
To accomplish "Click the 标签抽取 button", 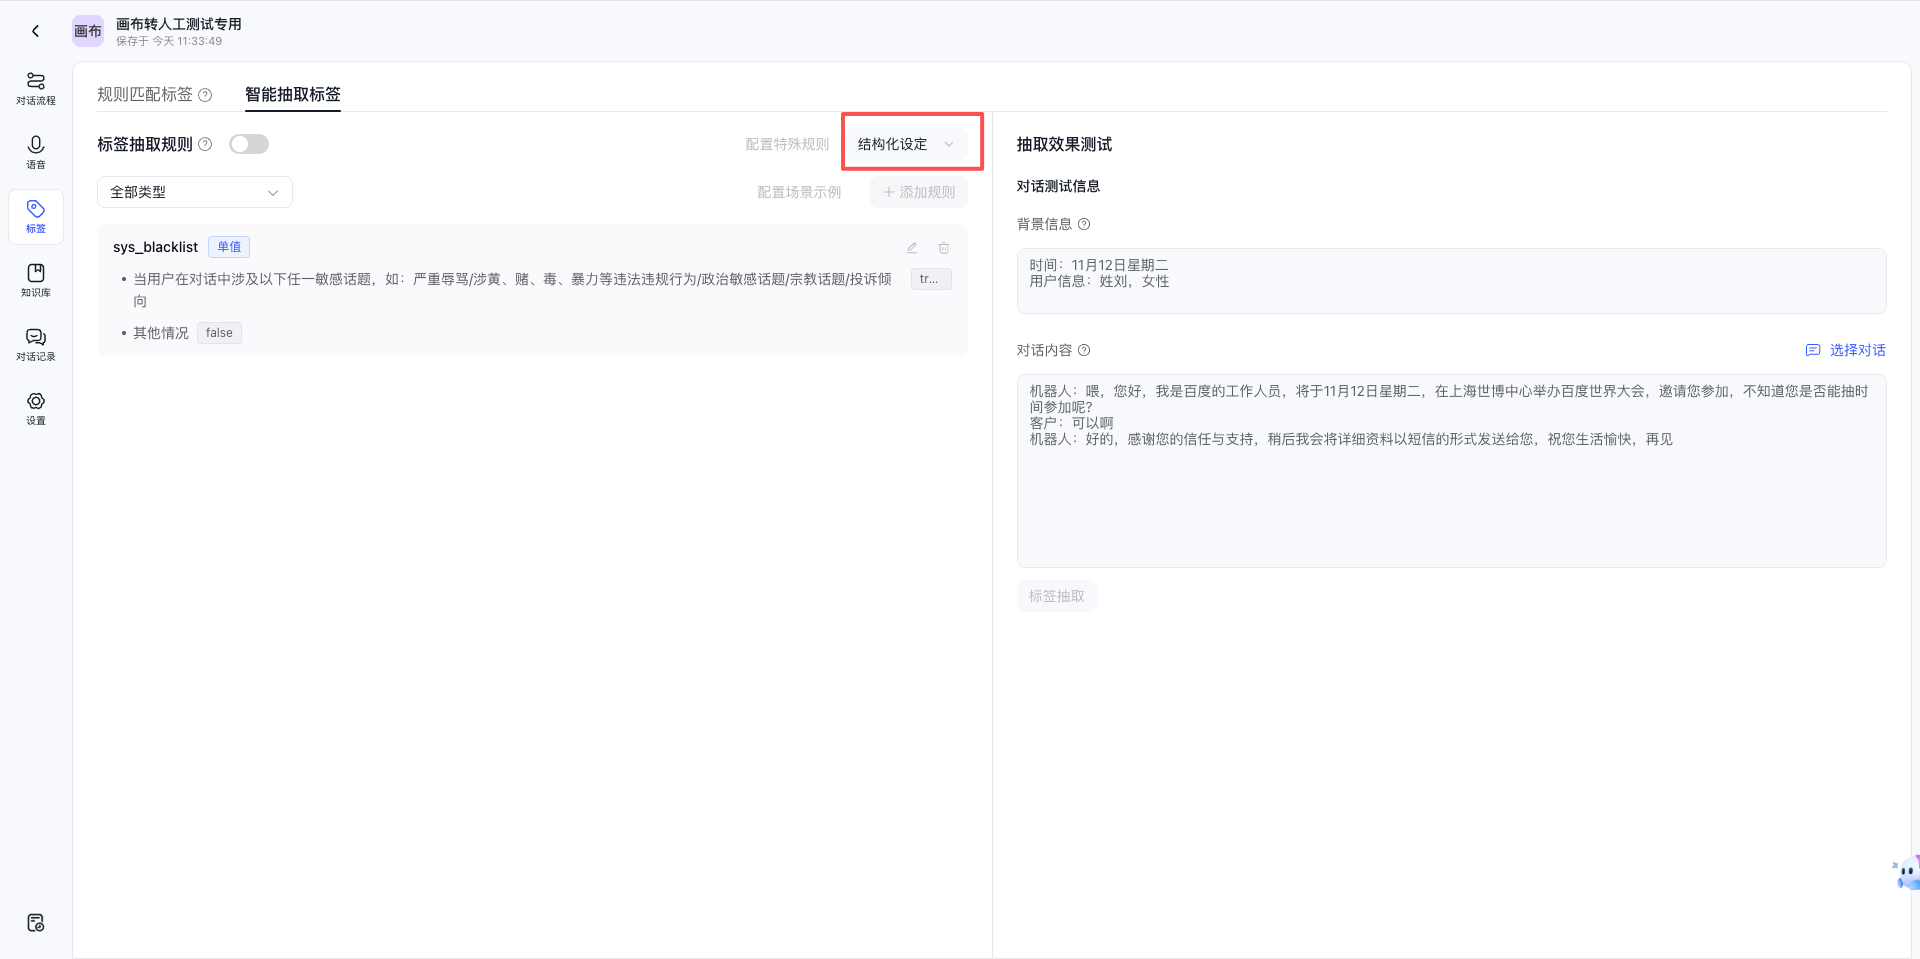I will [1057, 596].
